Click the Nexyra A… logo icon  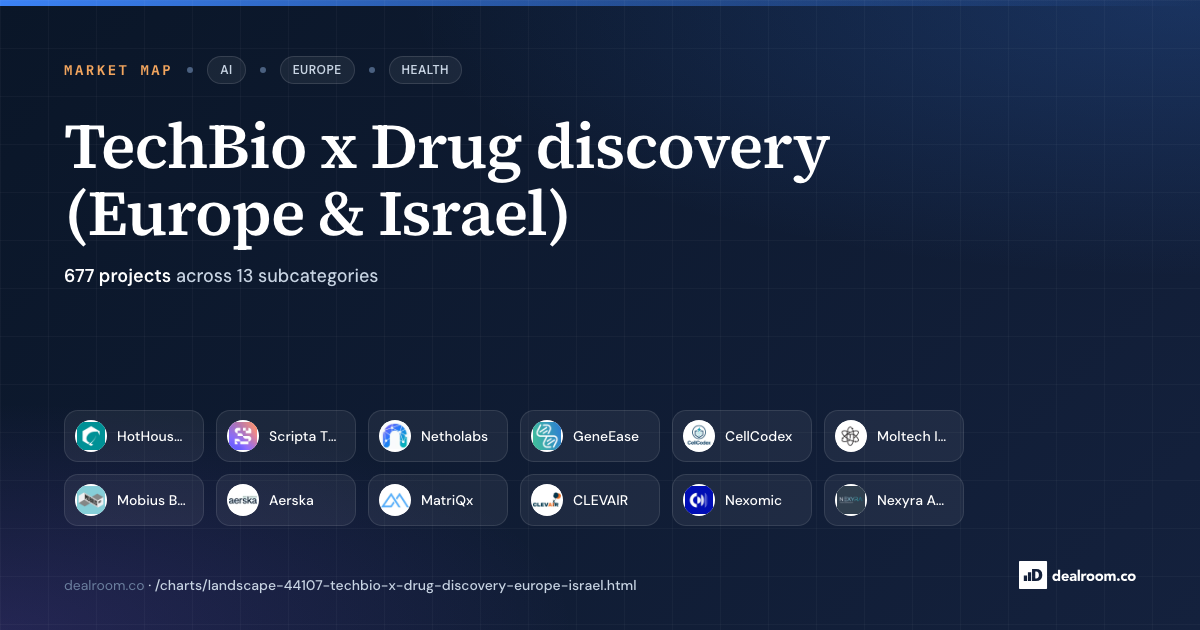851,500
